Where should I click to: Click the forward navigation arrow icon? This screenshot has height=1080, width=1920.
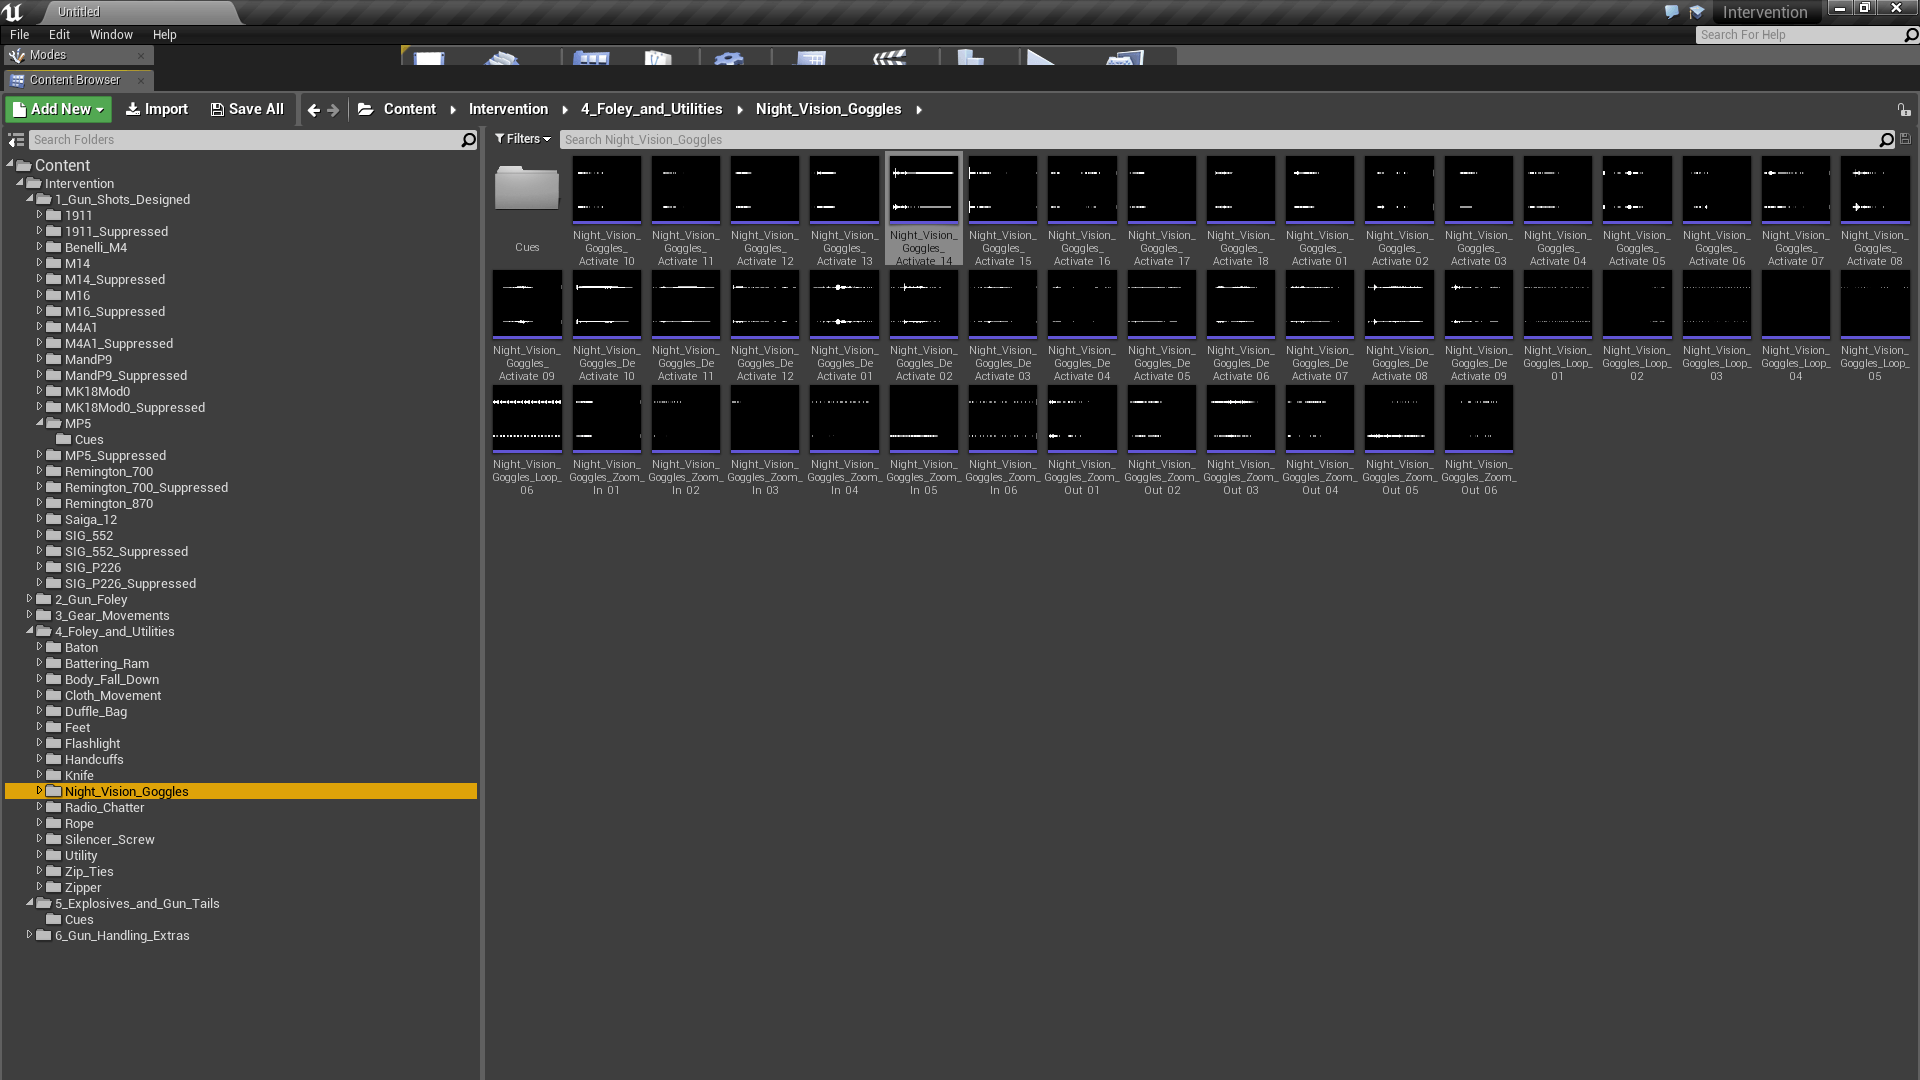click(x=334, y=109)
